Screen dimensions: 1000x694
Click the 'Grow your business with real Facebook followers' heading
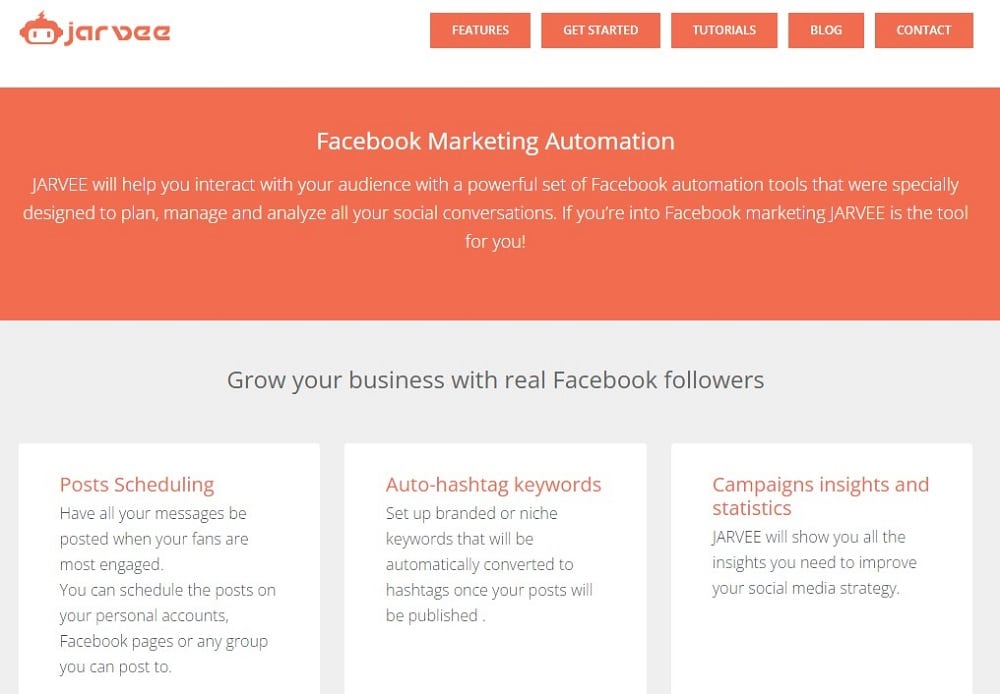click(496, 380)
